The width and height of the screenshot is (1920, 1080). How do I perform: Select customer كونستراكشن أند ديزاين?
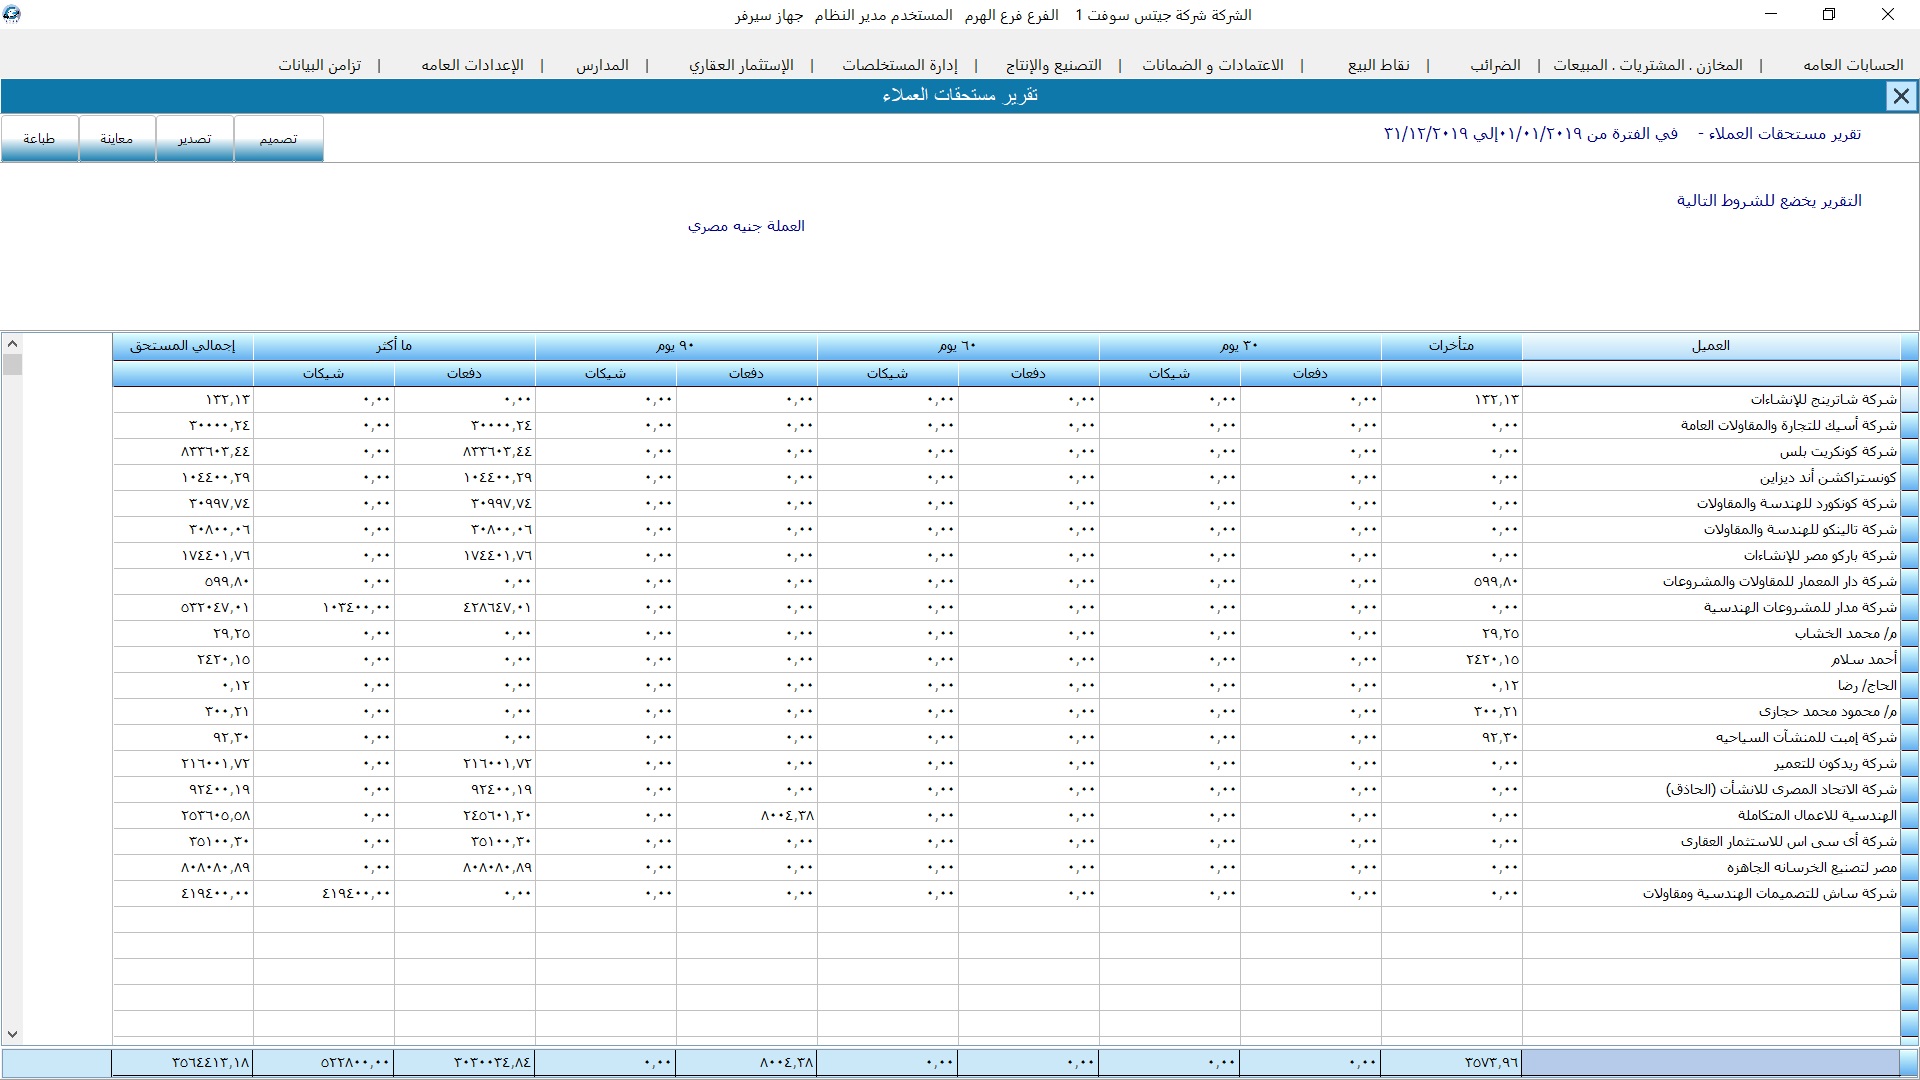(x=1711, y=477)
